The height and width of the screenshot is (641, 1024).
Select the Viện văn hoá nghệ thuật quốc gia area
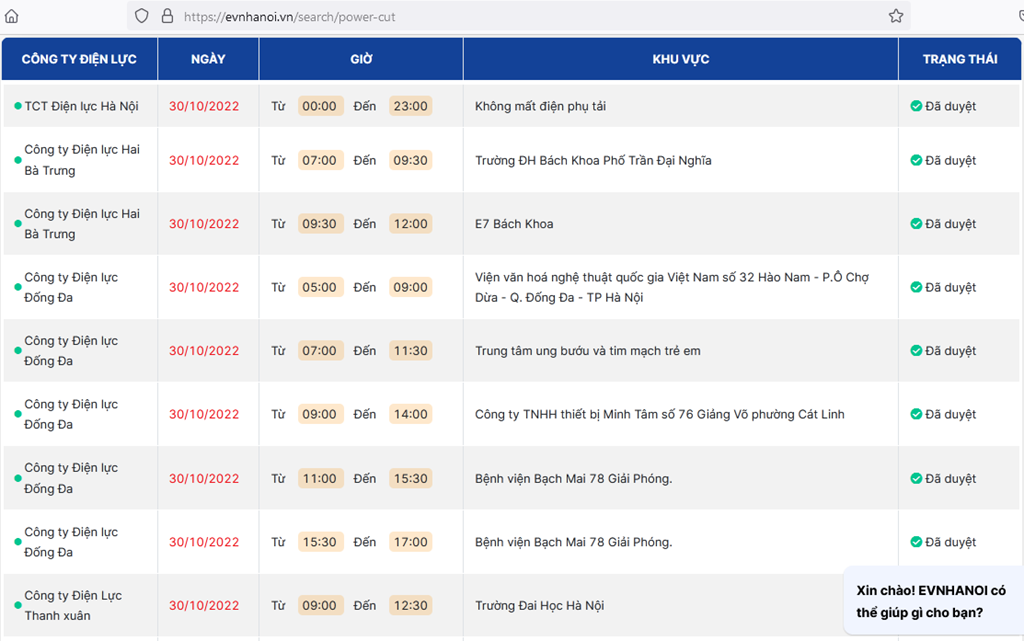coord(672,287)
